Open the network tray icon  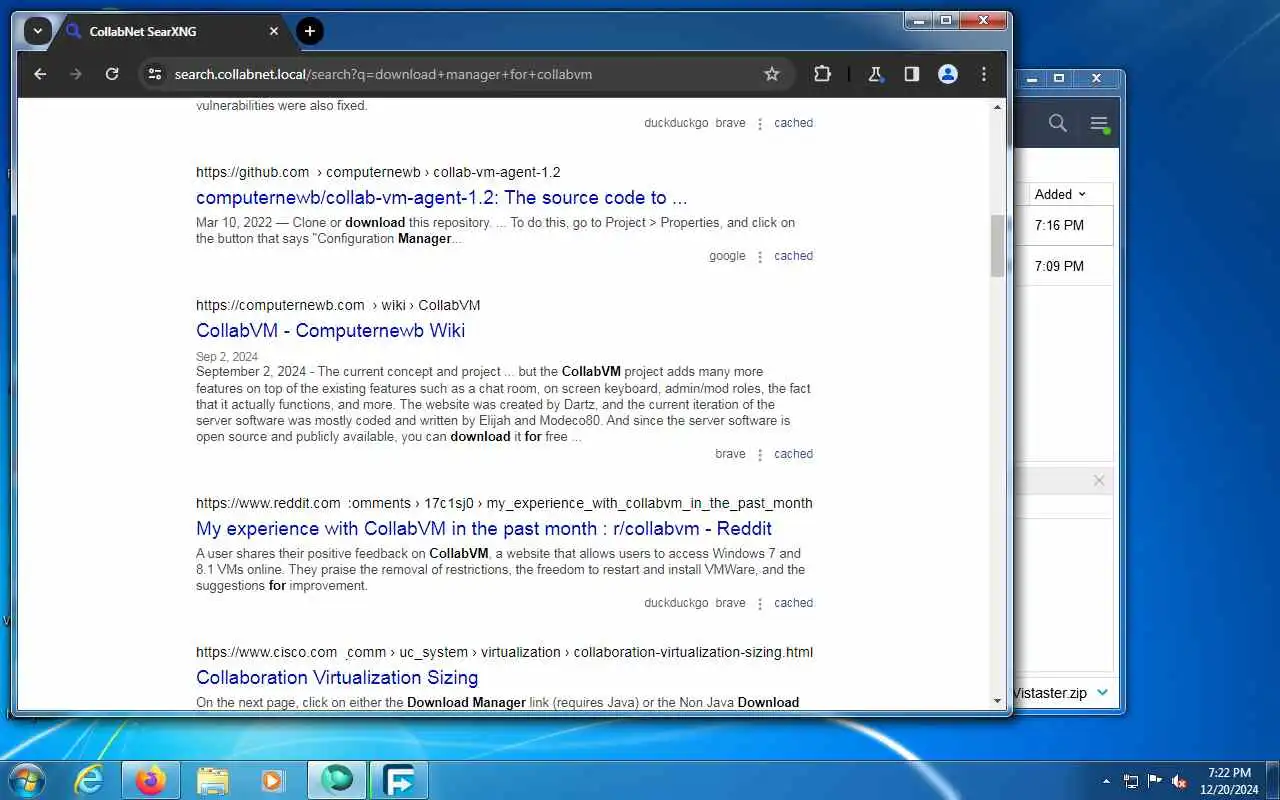pyautogui.click(x=1131, y=781)
